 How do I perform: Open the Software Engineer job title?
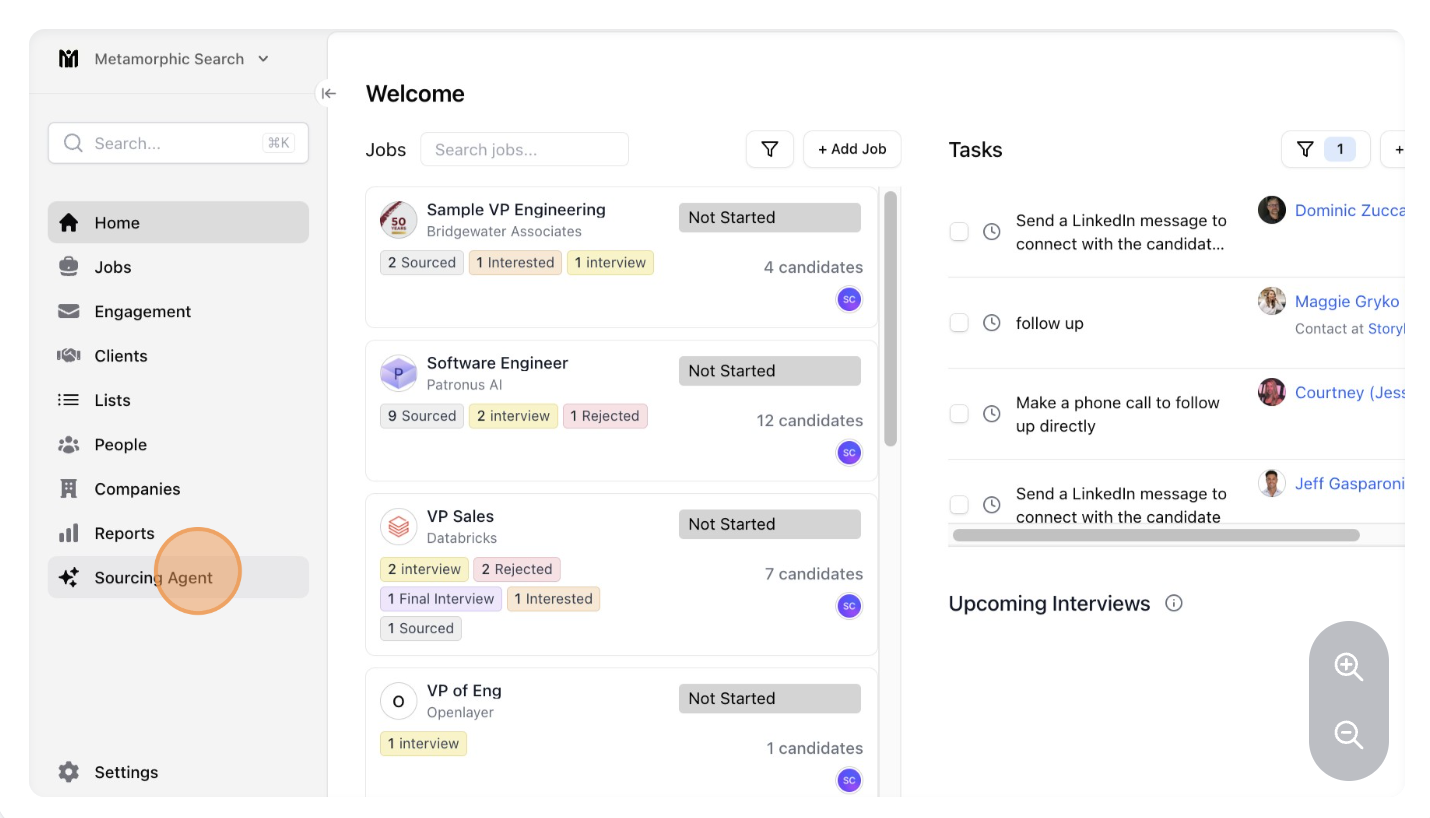coord(497,363)
